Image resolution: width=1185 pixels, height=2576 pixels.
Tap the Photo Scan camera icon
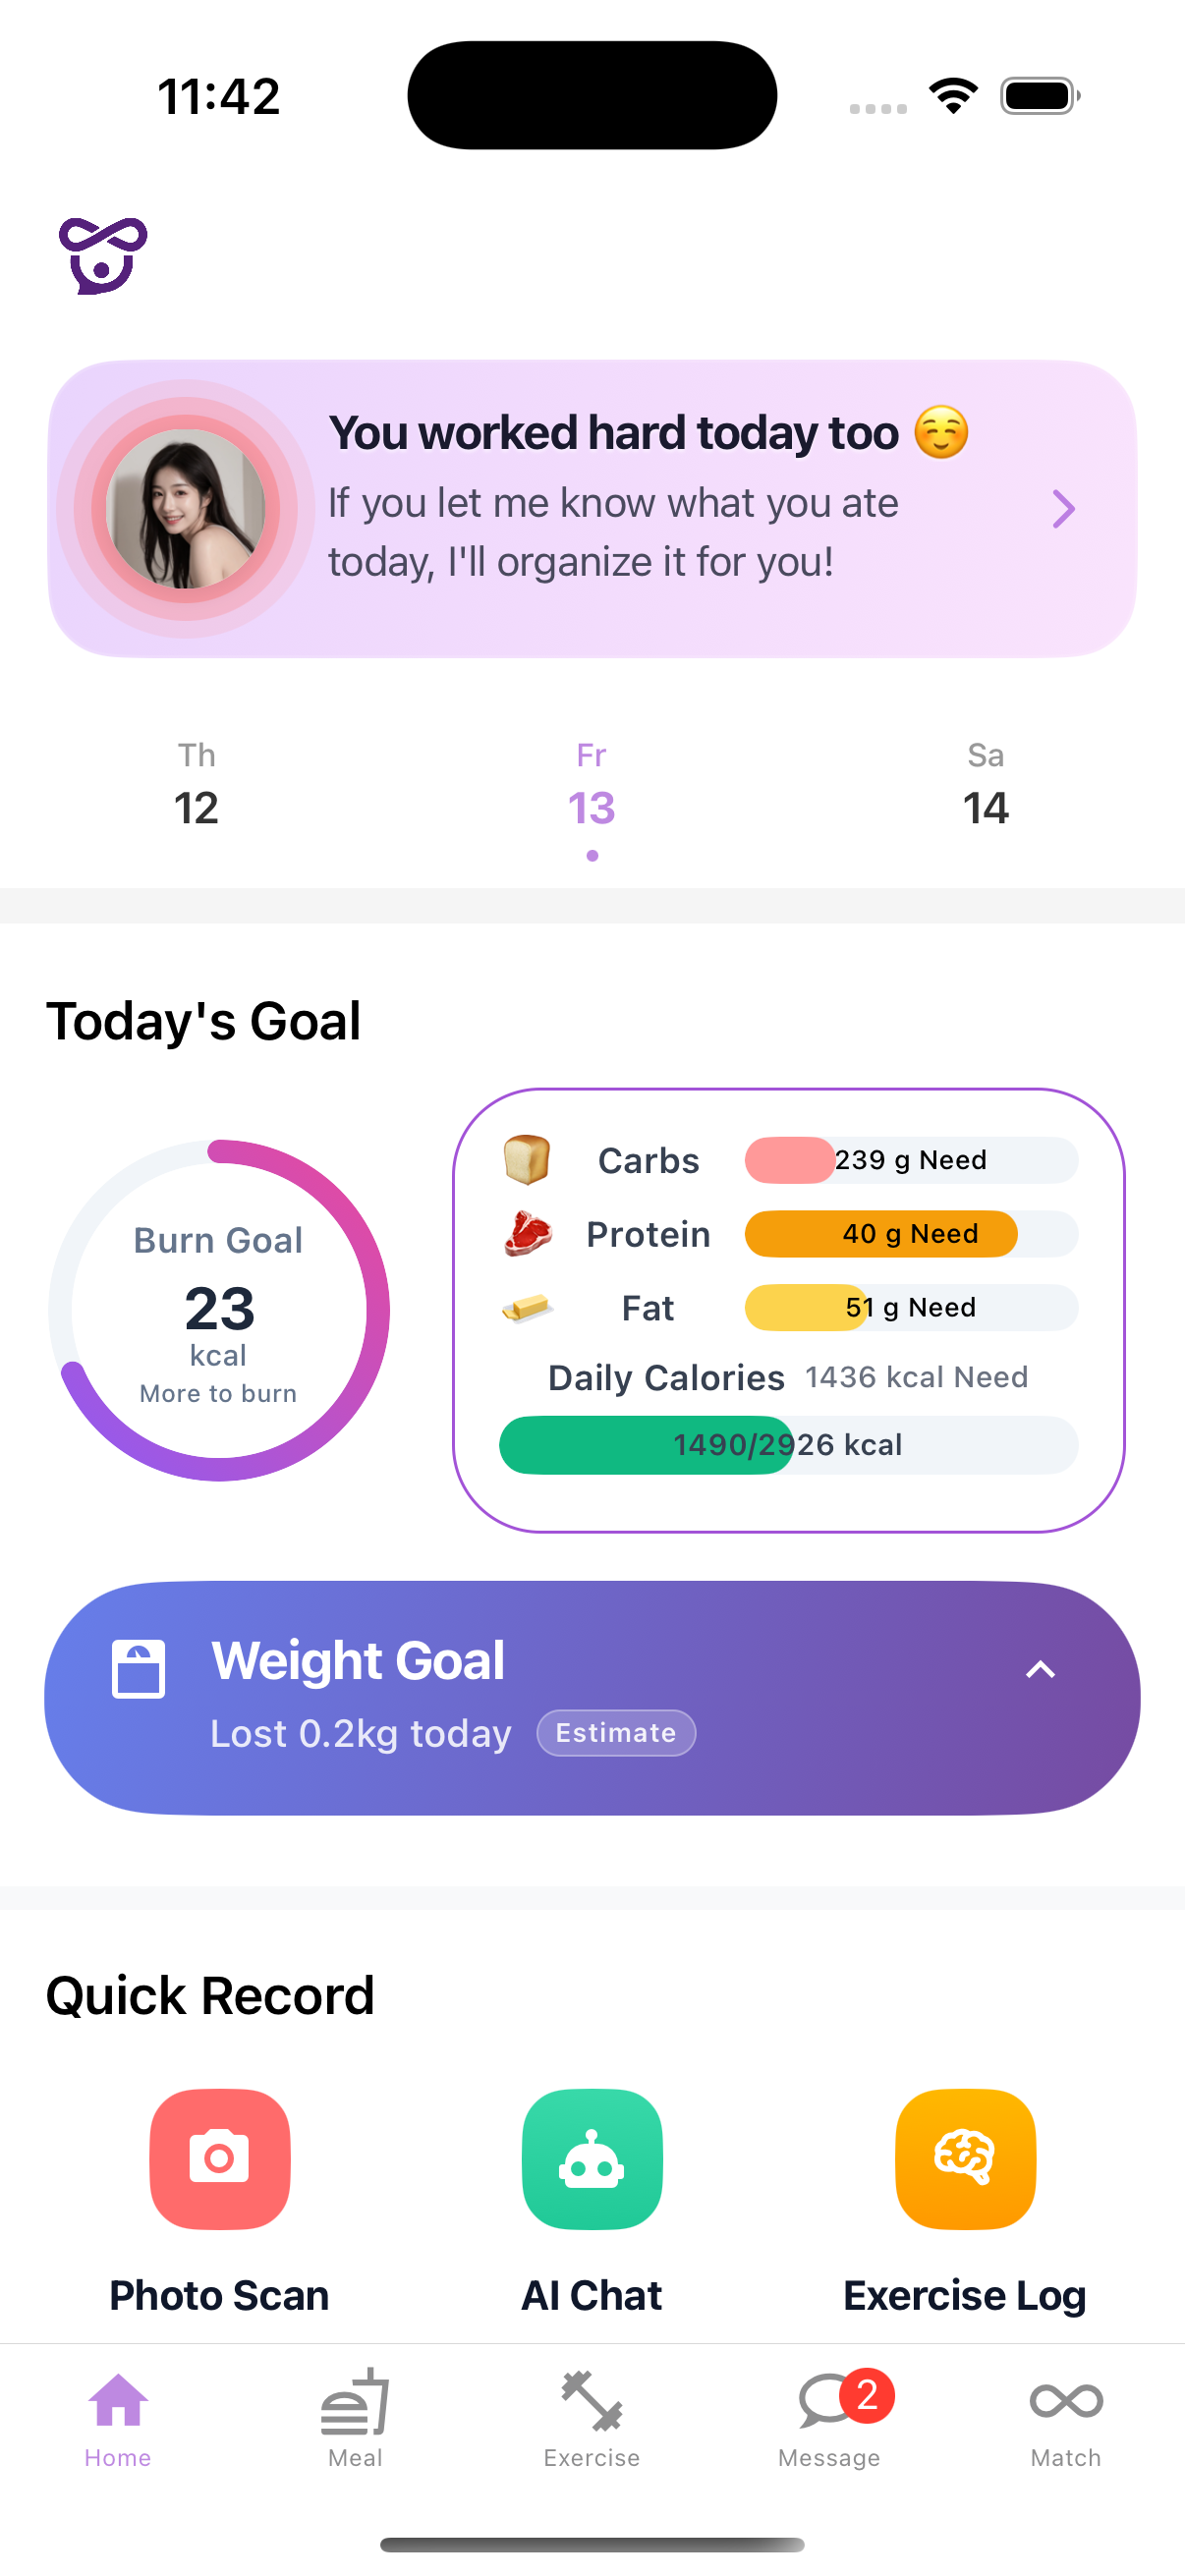(x=220, y=2158)
